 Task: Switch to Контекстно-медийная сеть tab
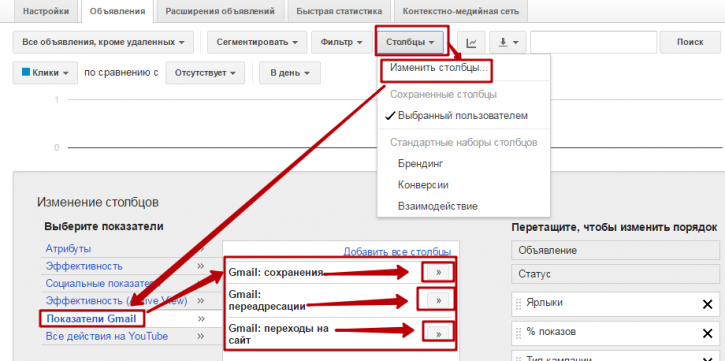(461, 11)
